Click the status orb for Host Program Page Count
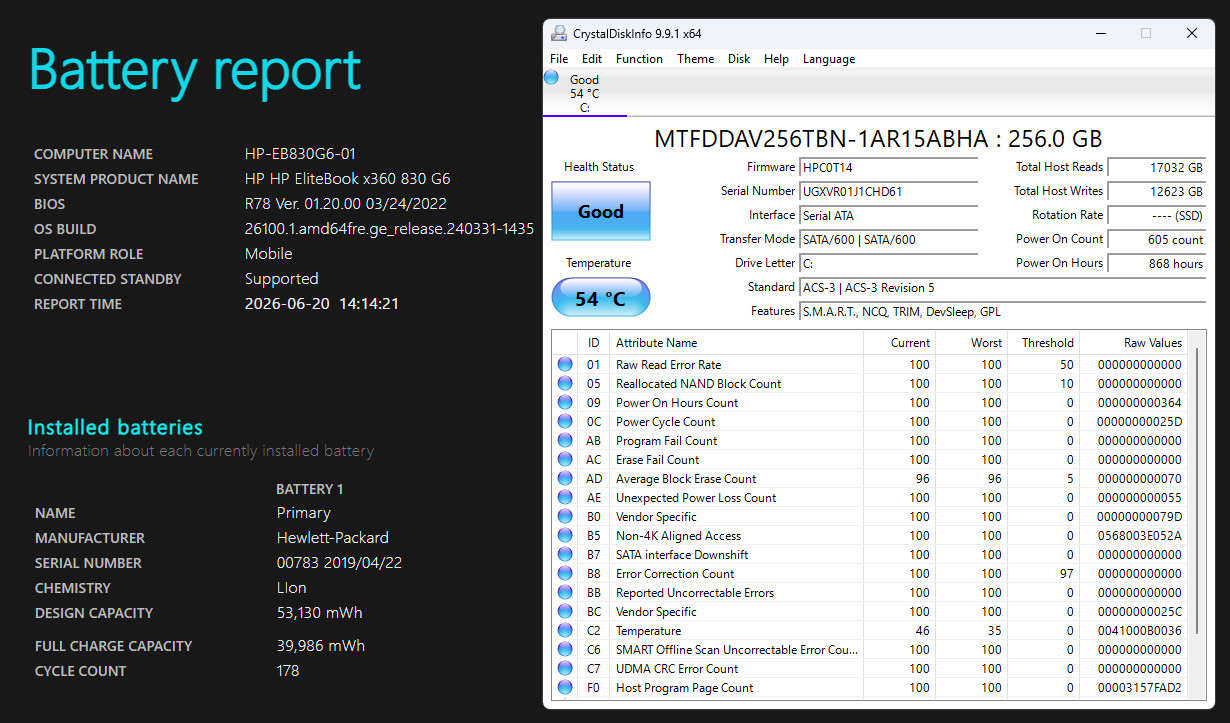 point(565,688)
